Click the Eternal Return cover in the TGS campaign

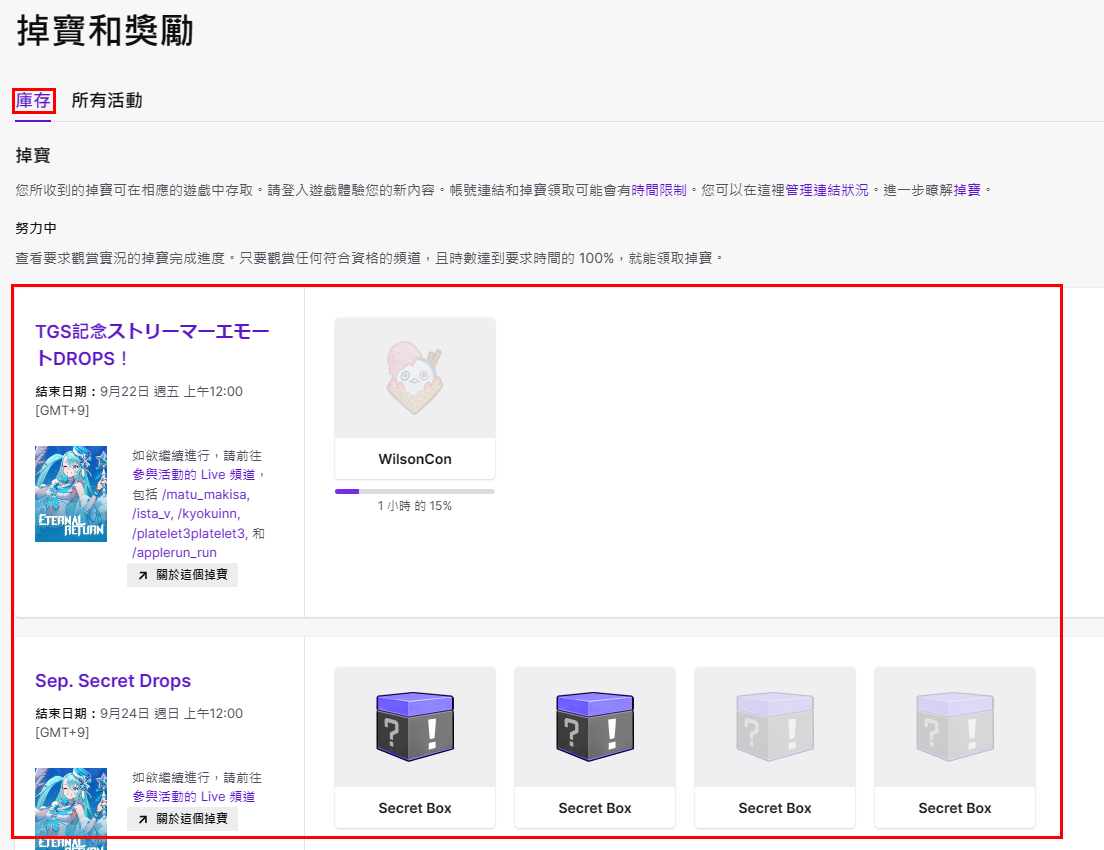[71, 494]
